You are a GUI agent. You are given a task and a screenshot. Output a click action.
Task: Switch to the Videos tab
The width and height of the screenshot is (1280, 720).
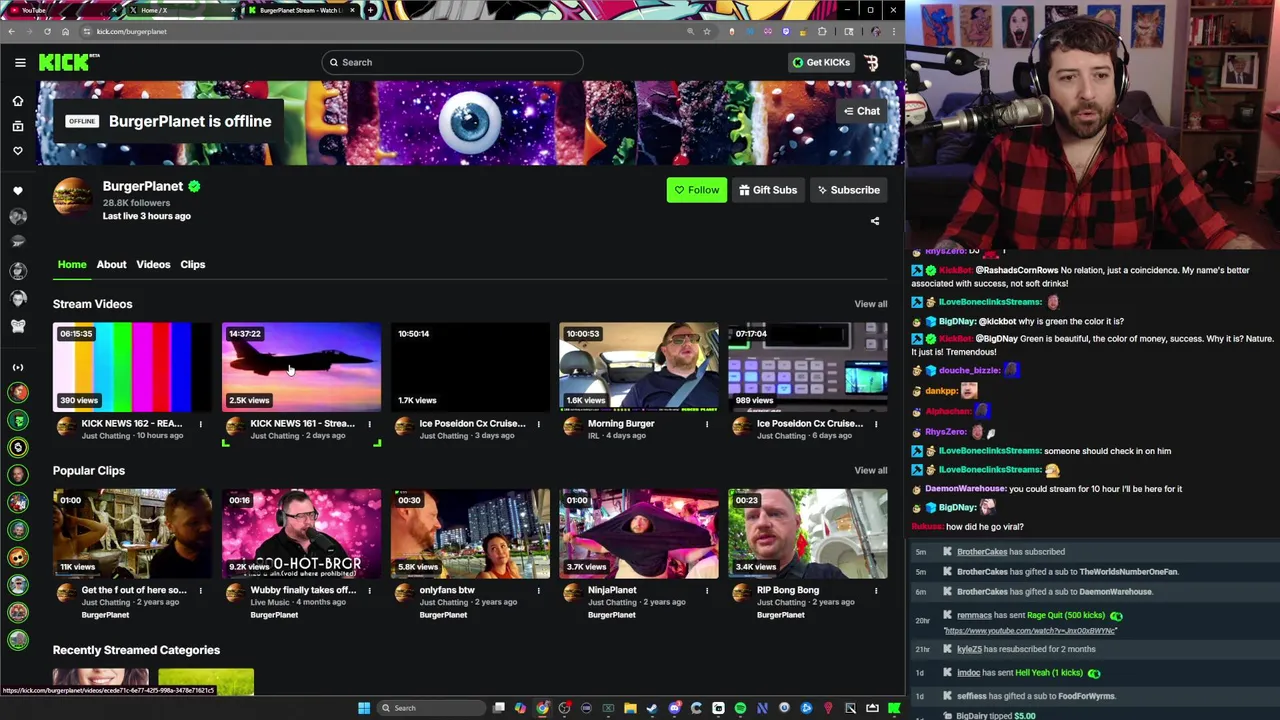coord(153,265)
